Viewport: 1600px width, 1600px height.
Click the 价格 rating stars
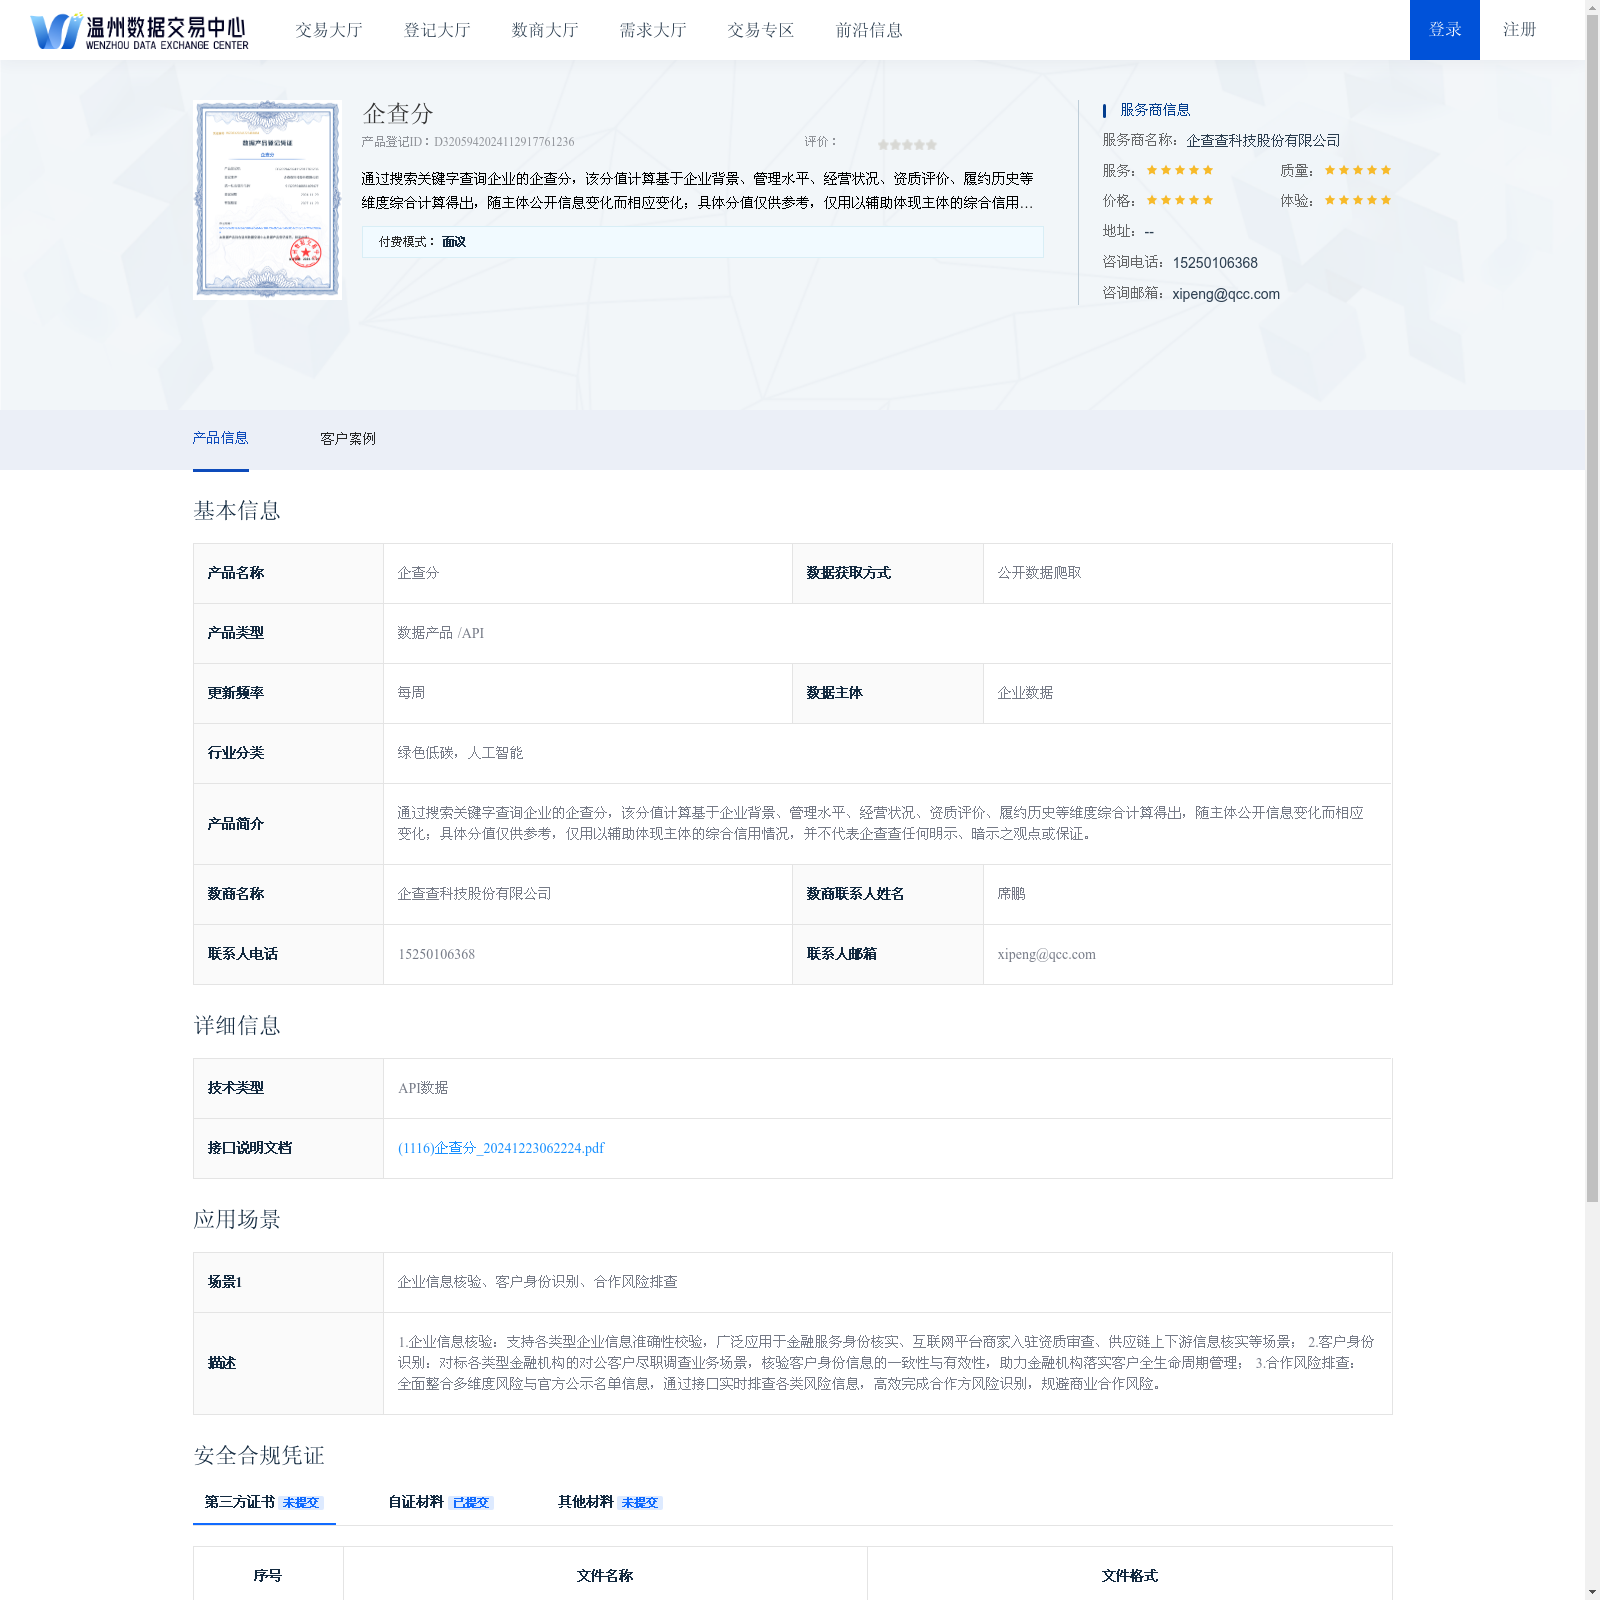click(1180, 200)
